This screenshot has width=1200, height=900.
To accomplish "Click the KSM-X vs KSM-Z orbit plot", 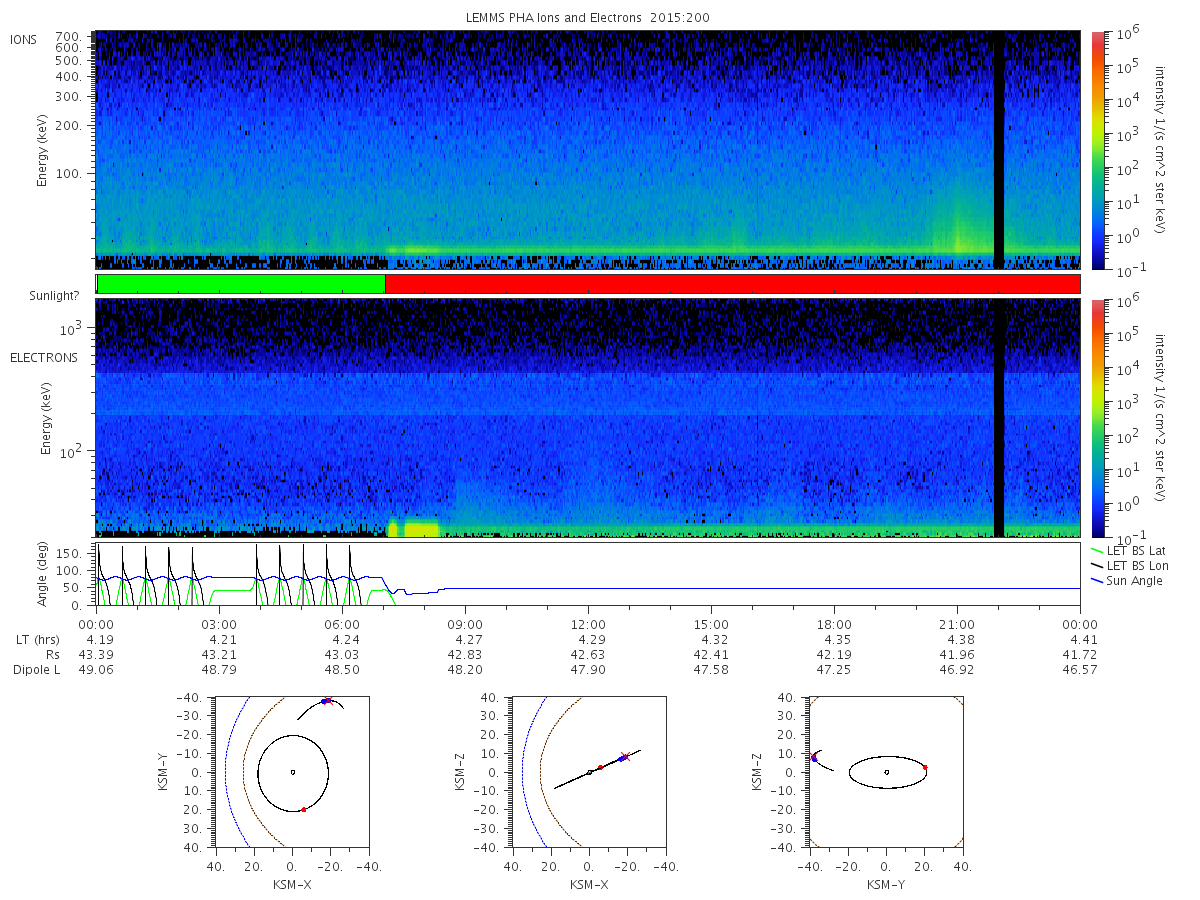I will (x=588, y=772).
